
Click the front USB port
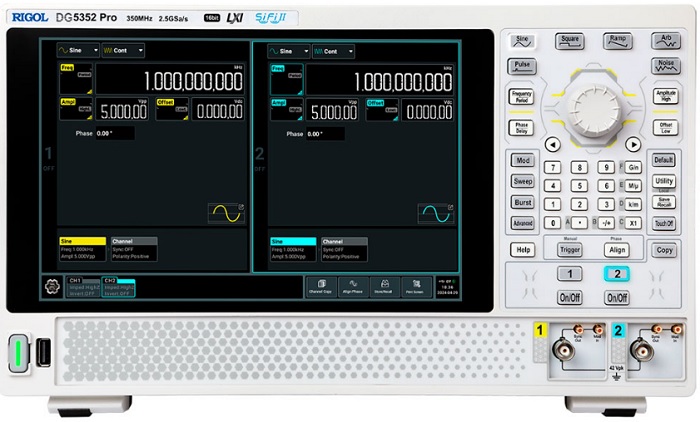(43, 352)
